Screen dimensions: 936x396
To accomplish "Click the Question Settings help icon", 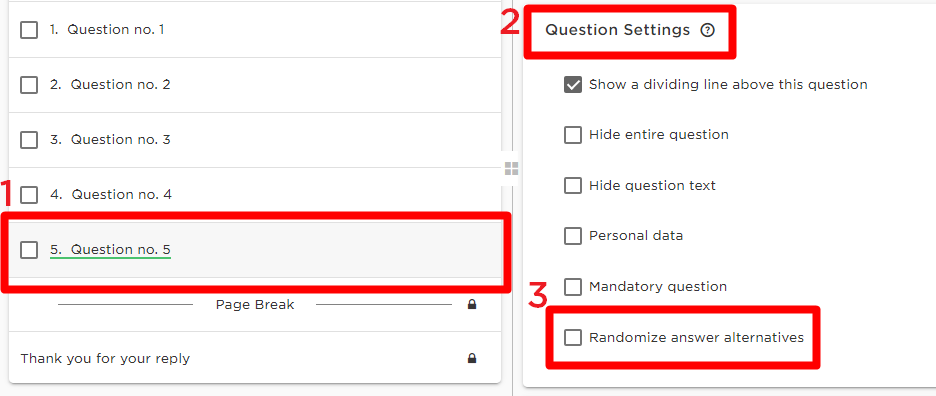I will [x=707, y=30].
